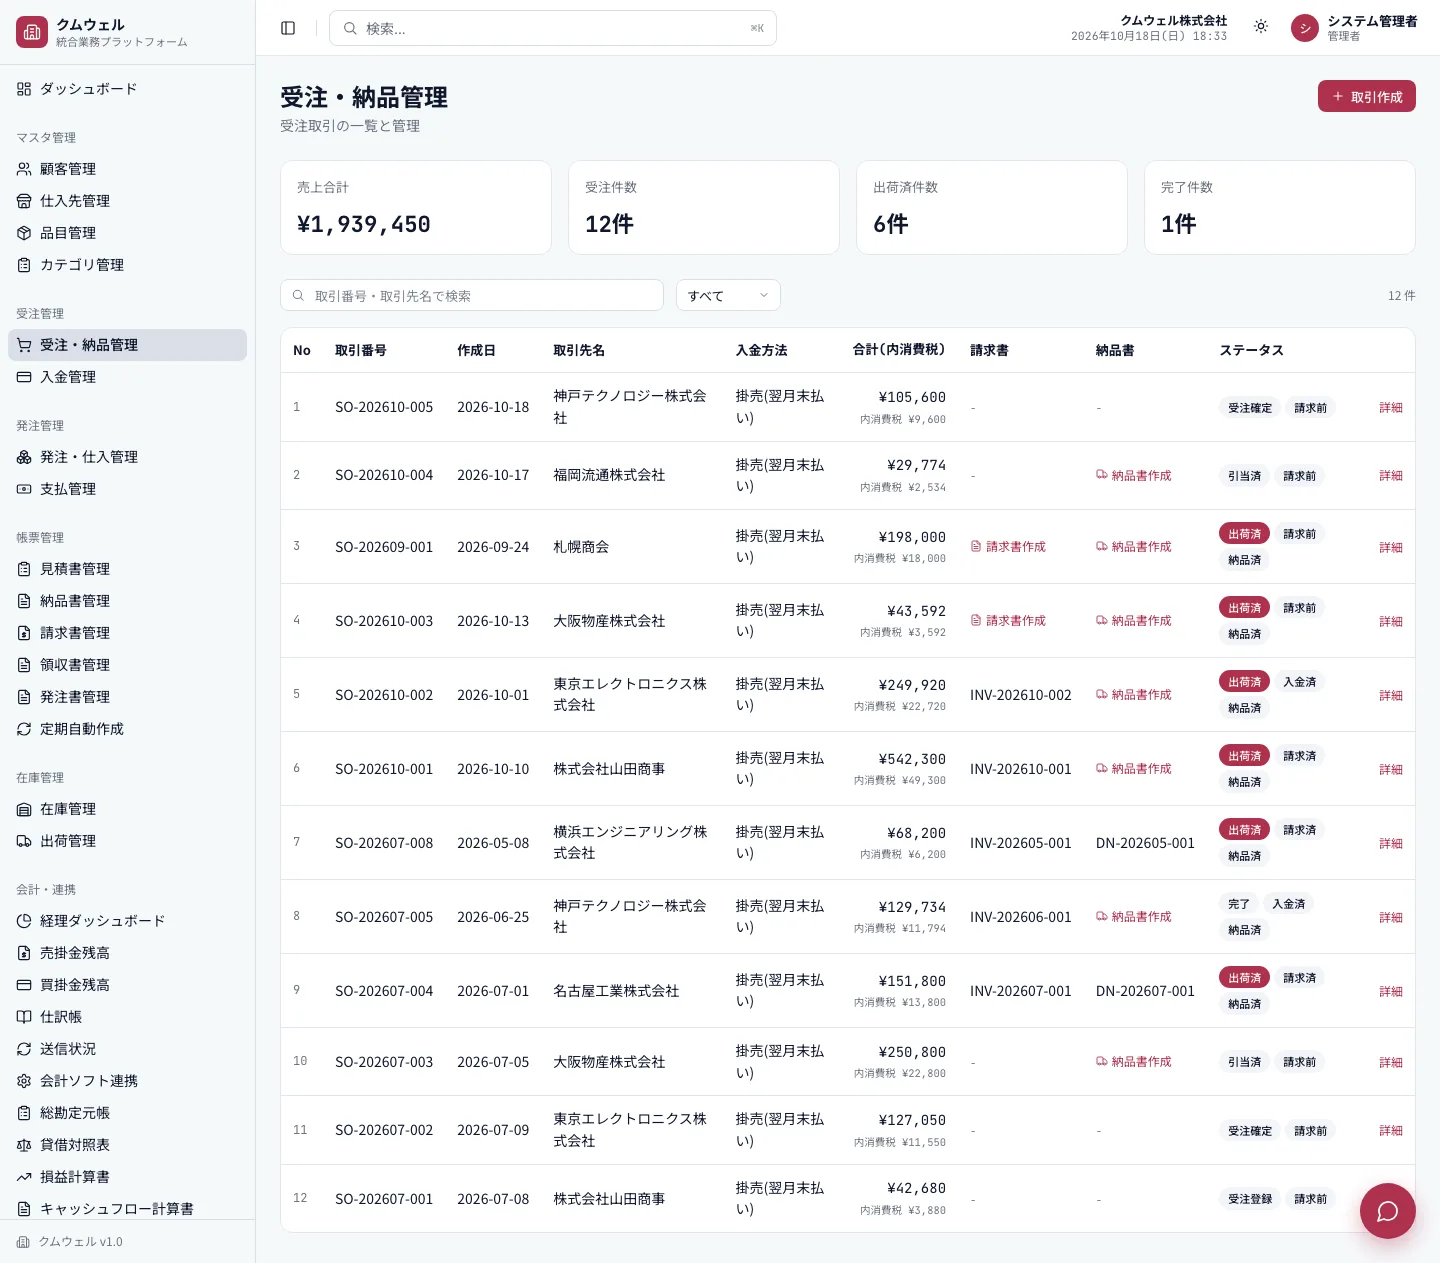Click the カテゴリ管理 clipboard icon
The width and height of the screenshot is (1440, 1263).
coord(24,265)
